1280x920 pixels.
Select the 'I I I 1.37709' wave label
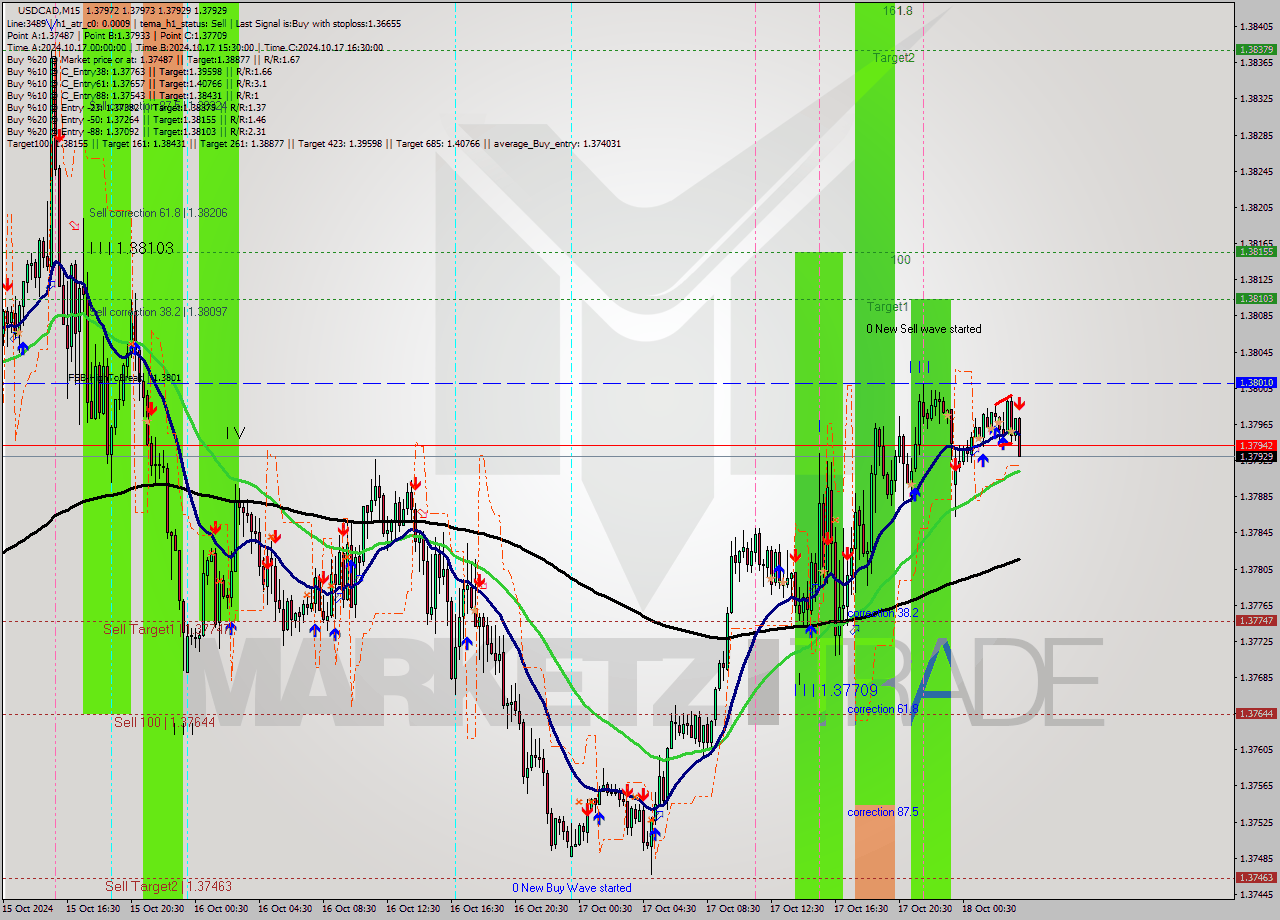836,690
